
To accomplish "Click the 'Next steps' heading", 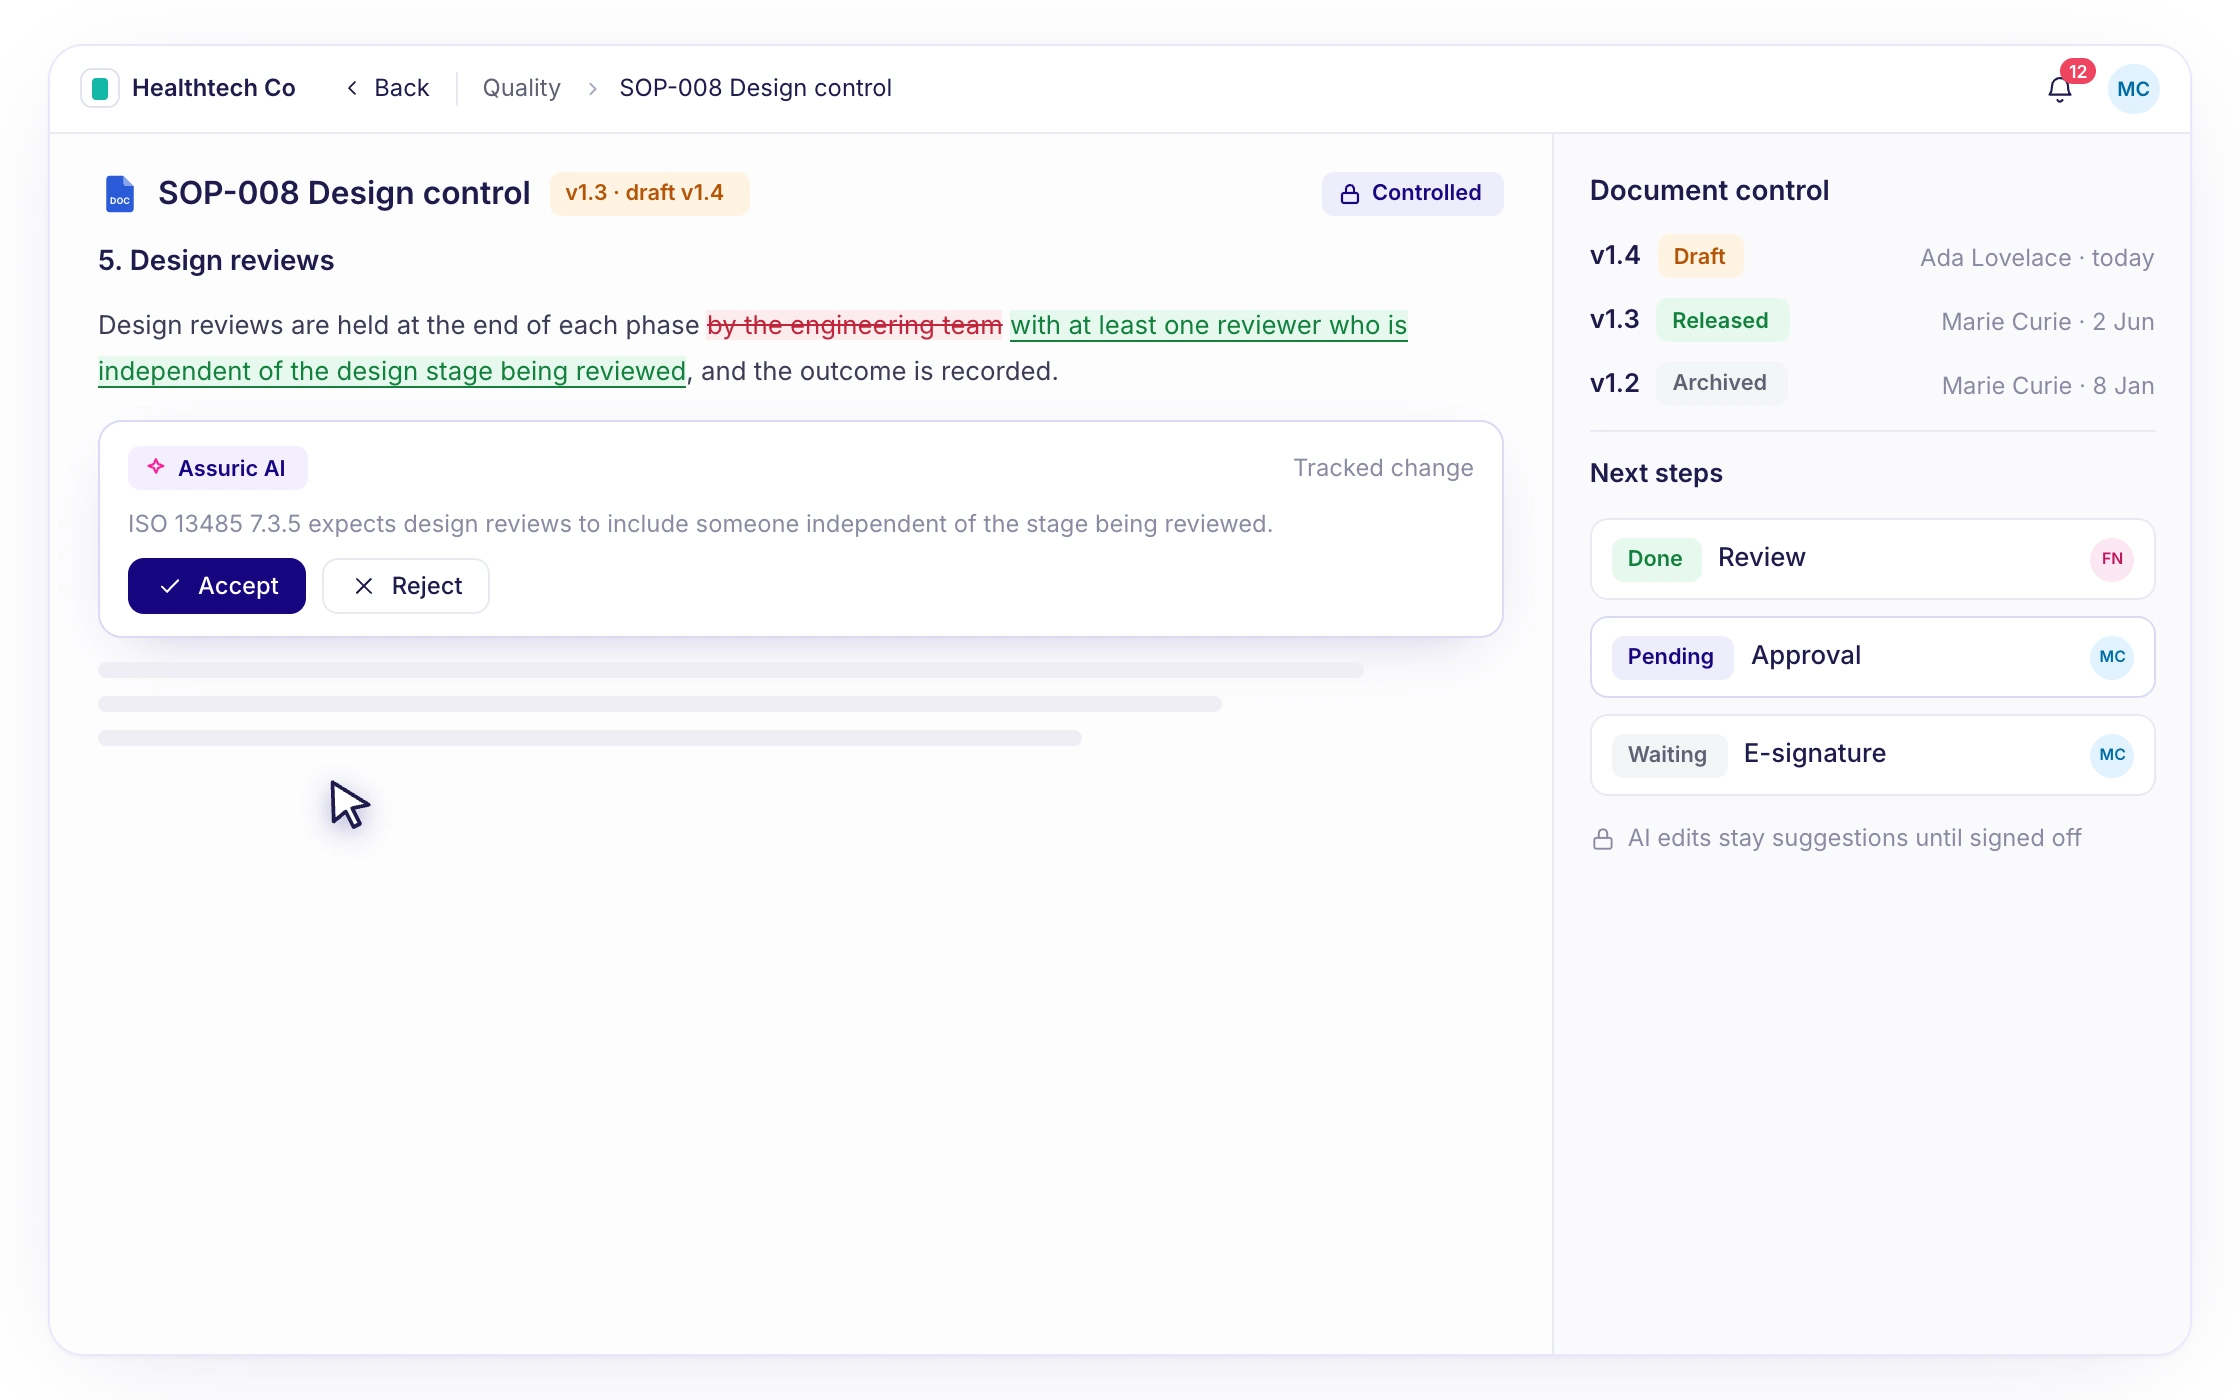I will click(x=1656, y=474).
